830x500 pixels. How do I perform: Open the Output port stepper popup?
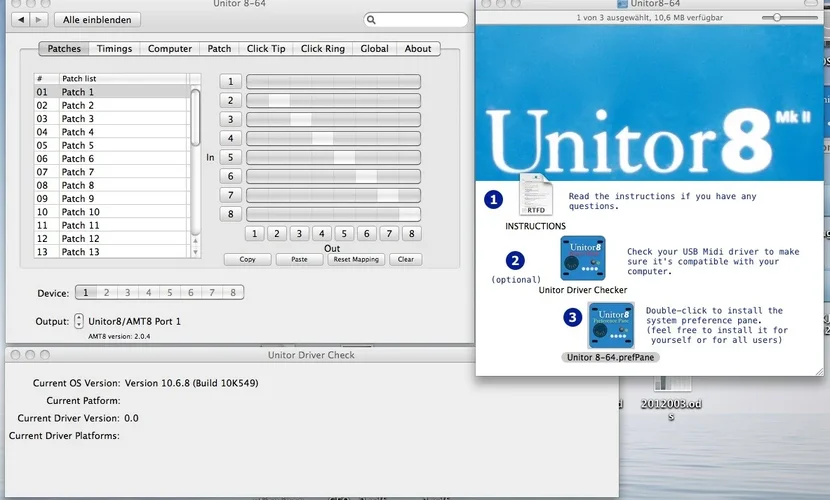pos(79,321)
